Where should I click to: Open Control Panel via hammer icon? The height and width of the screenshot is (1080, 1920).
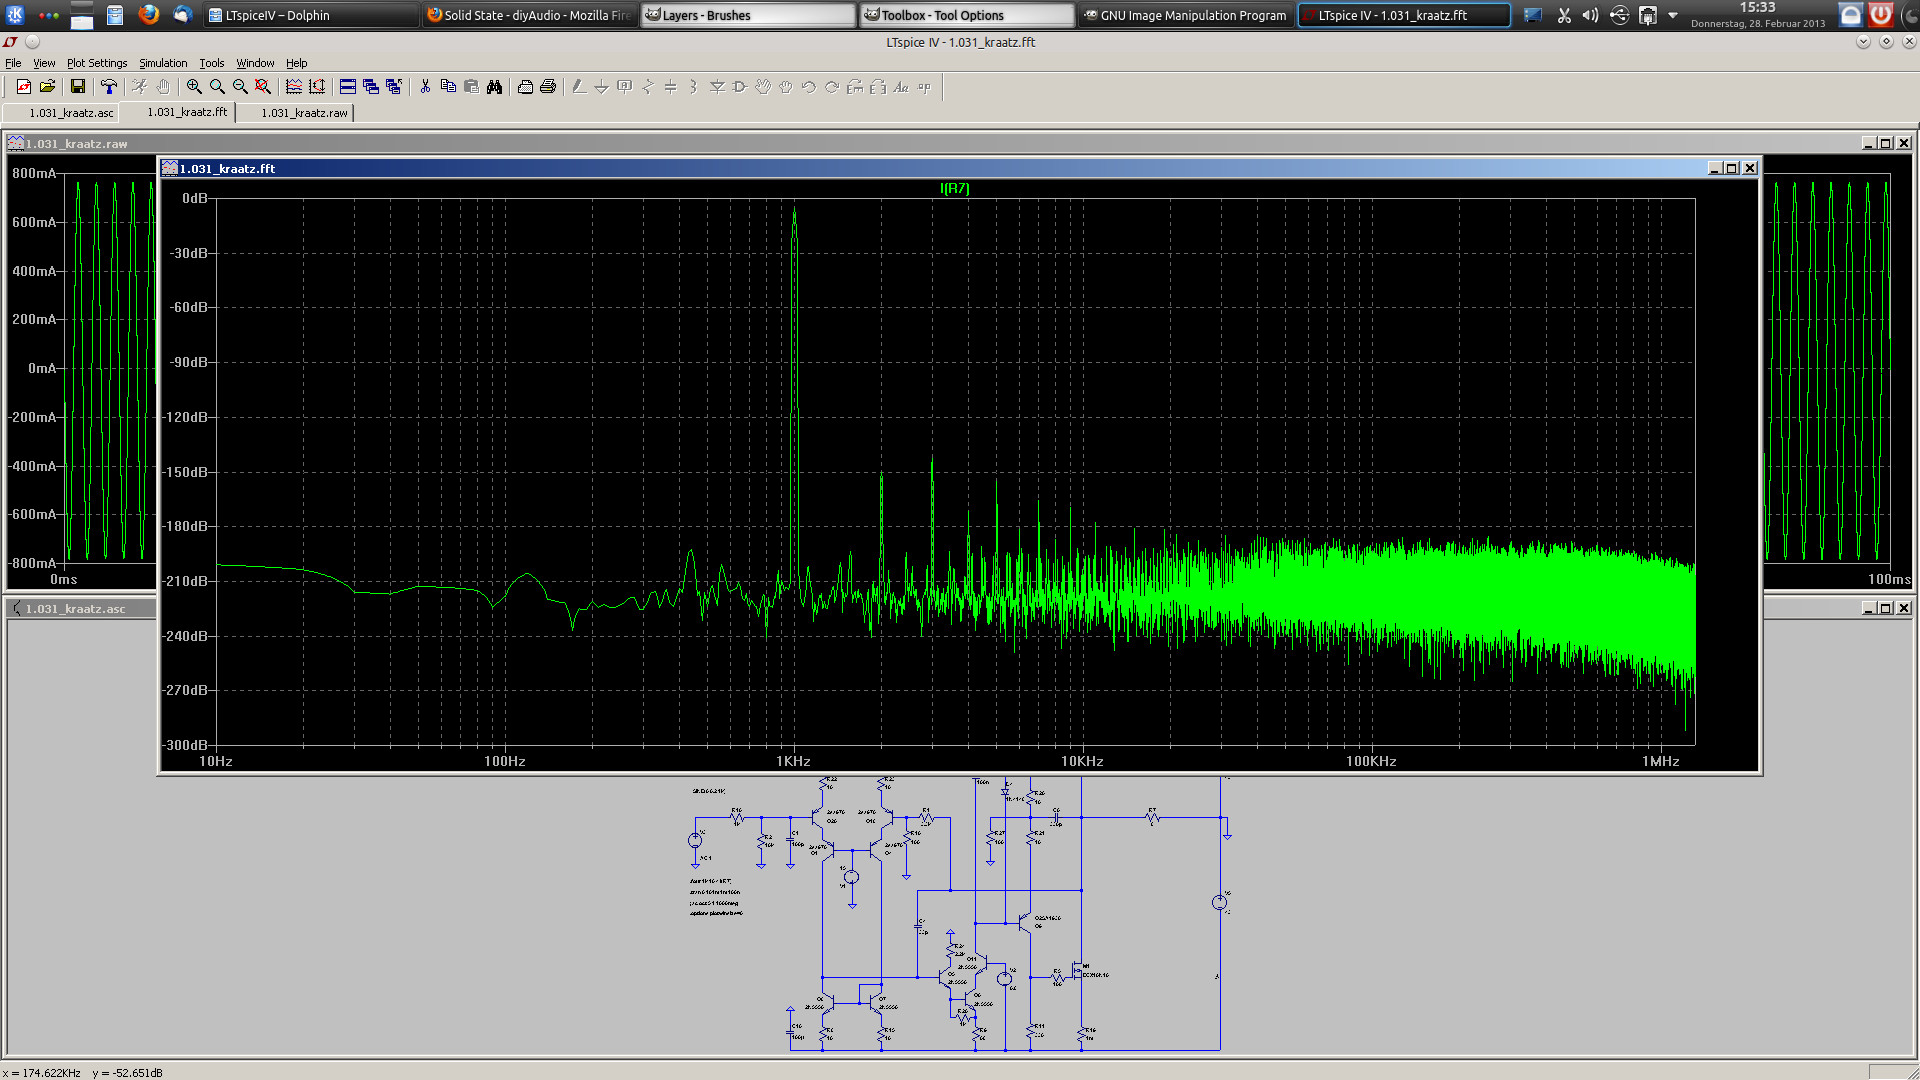click(109, 87)
